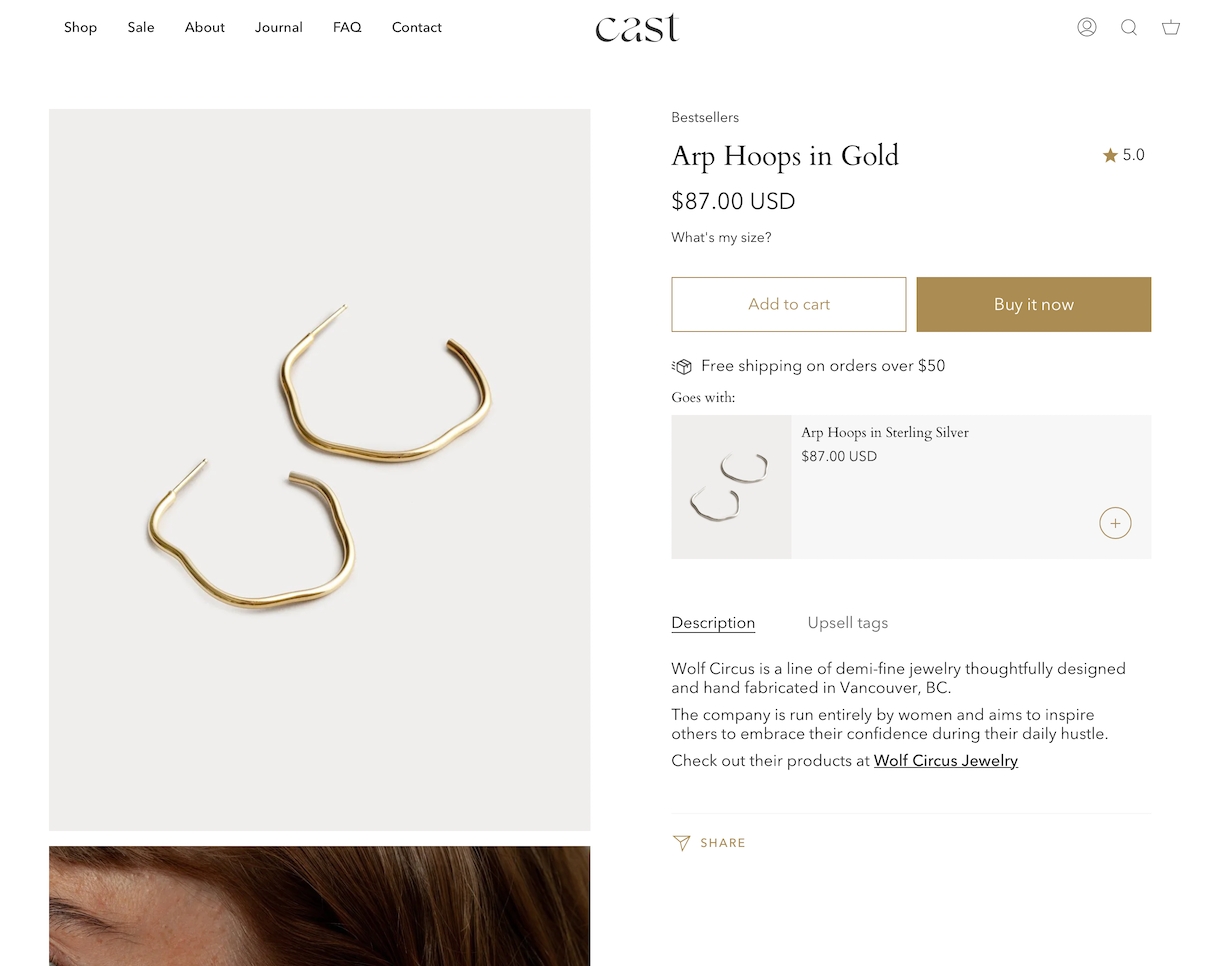The image size is (1232, 966).
Task: Click the free shipping box icon
Action: (682, 366)
